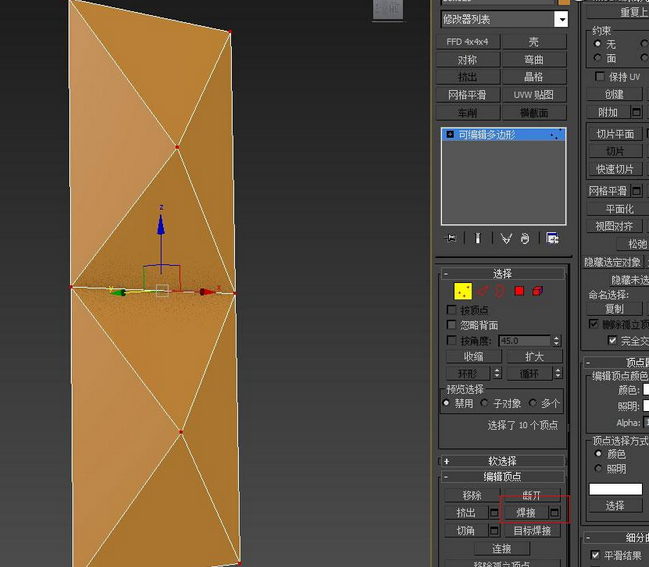Viewport: 649px width, 567px height.
Task: Select Edge sub-object level icon
Action: point(482,291)
